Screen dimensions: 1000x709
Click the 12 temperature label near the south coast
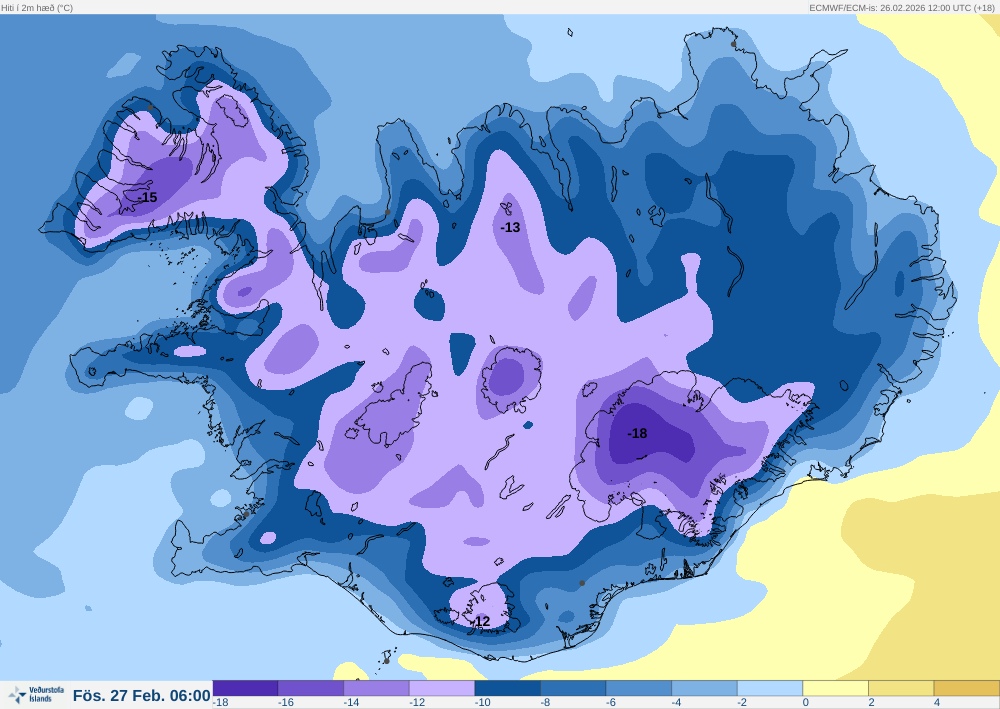click(x=482, y=621)
